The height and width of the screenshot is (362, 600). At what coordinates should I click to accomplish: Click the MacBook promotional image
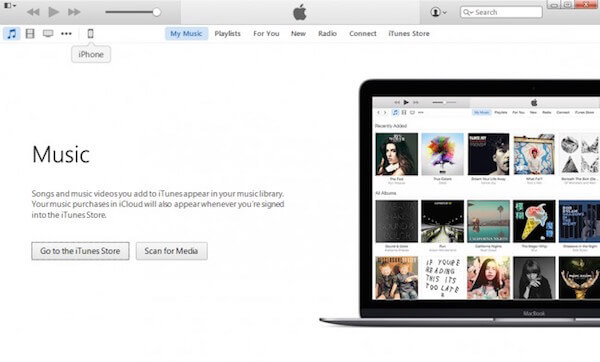tap(460, 203)
